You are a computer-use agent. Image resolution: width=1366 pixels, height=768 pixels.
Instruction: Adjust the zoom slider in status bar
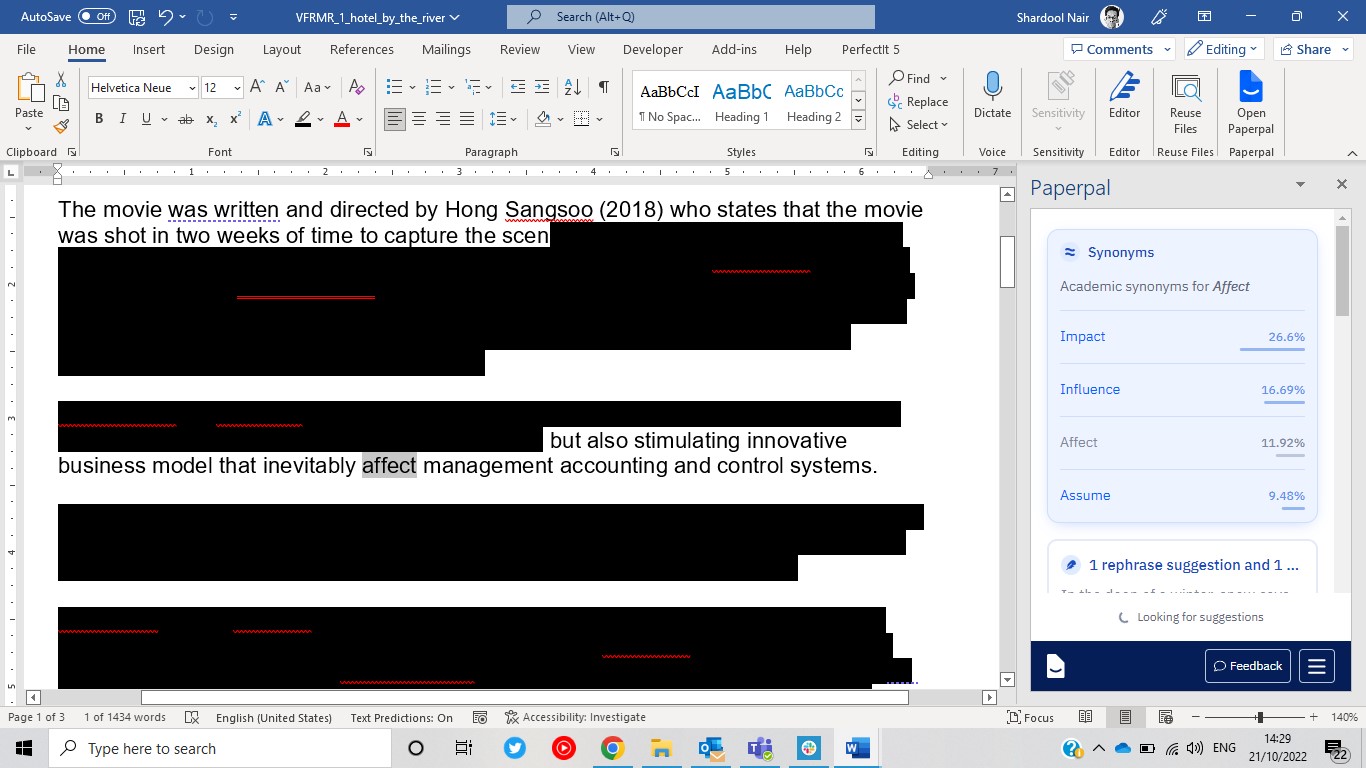click(1259, 717)
